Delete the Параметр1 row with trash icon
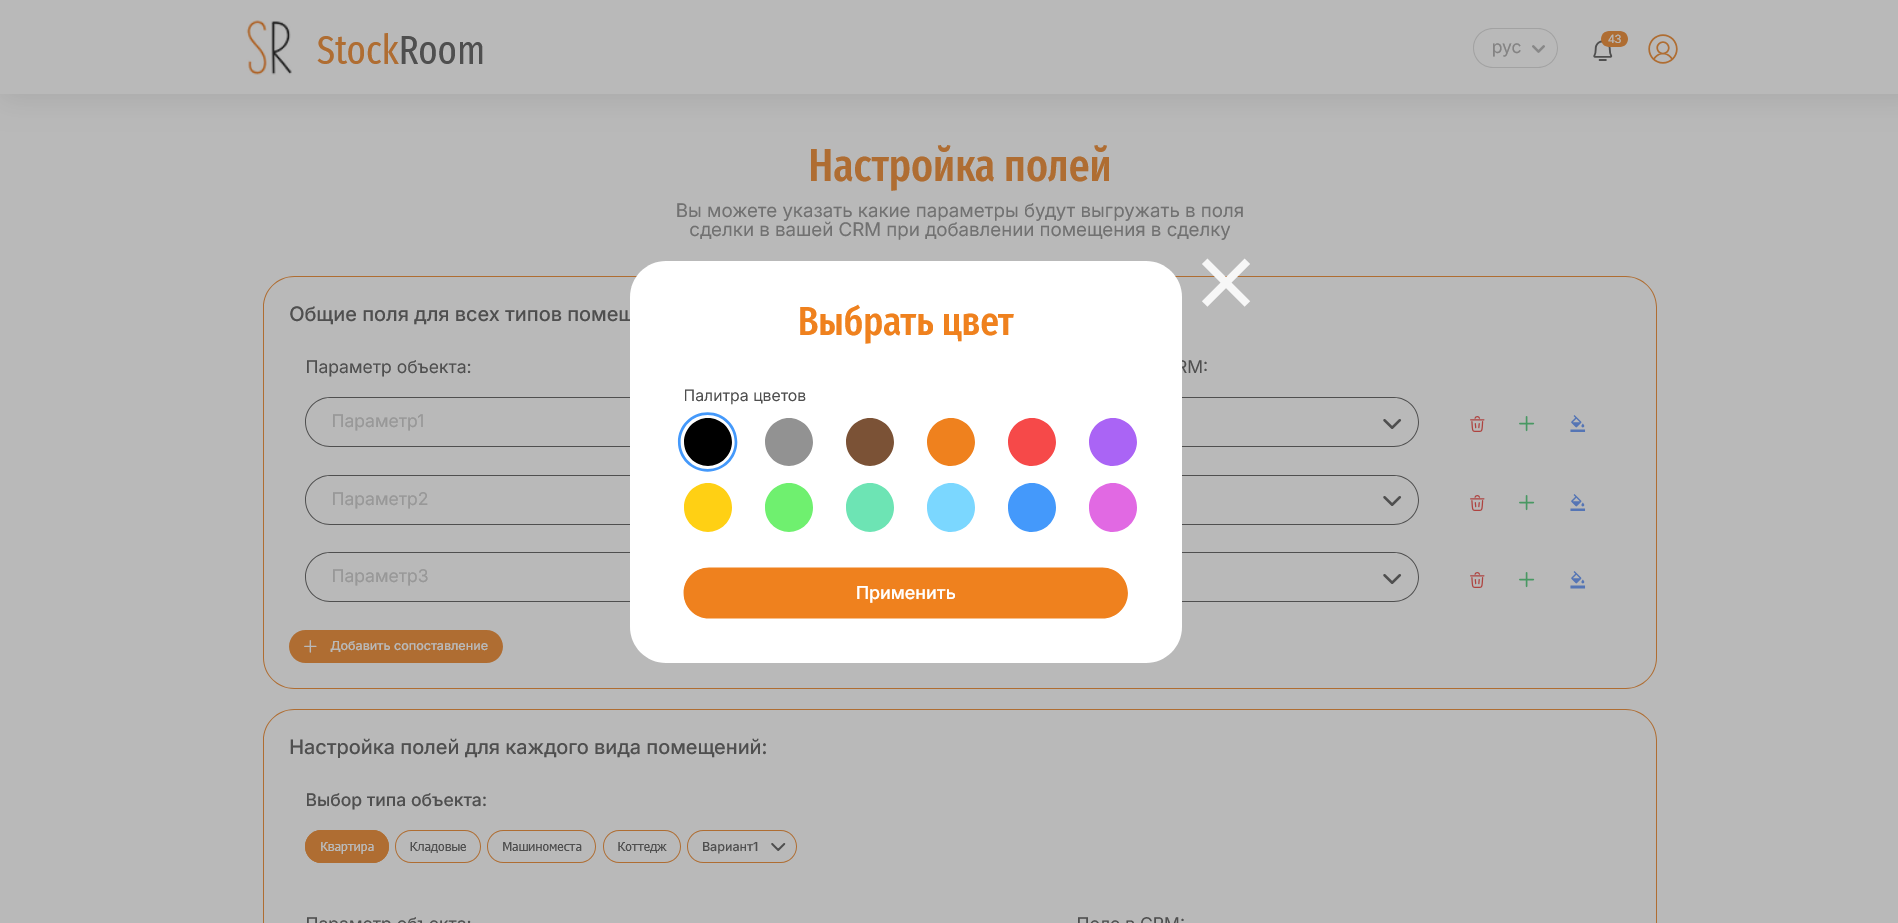This screenshot has width=1898, height=923. [1477, 424]
